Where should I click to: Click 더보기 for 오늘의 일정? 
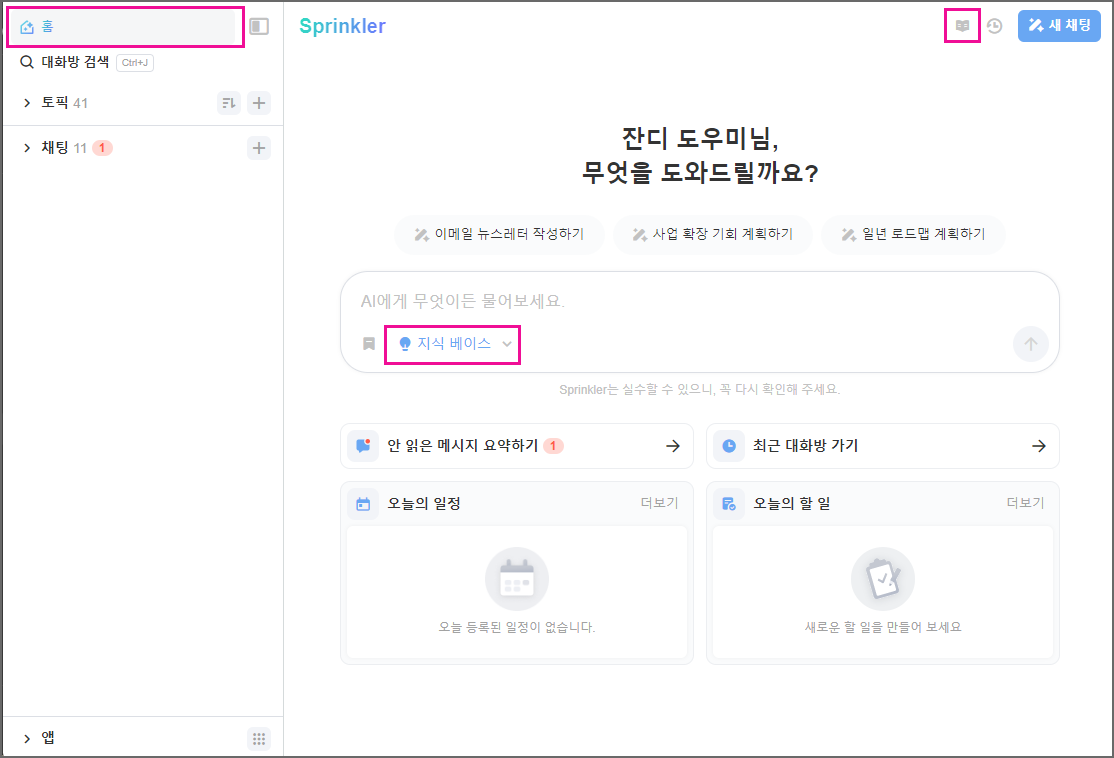[x=659, y=503]
